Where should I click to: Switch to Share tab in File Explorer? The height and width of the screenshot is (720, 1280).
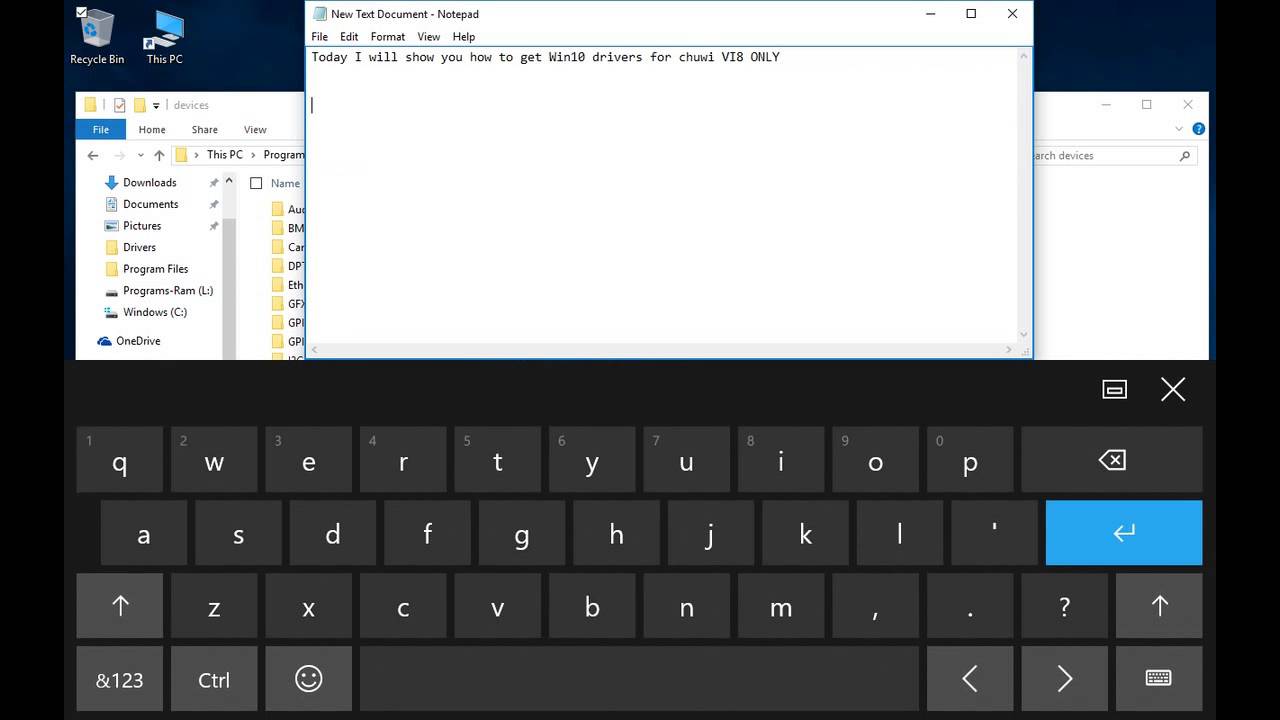(204, 129)
